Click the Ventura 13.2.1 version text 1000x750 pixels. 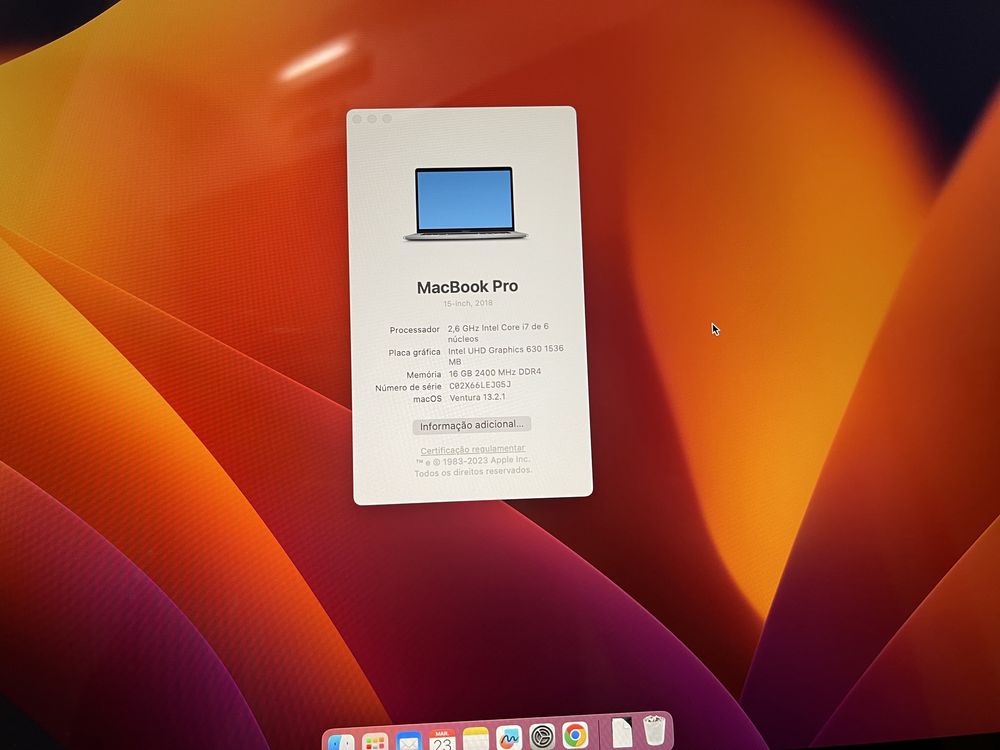pos(478,397)
